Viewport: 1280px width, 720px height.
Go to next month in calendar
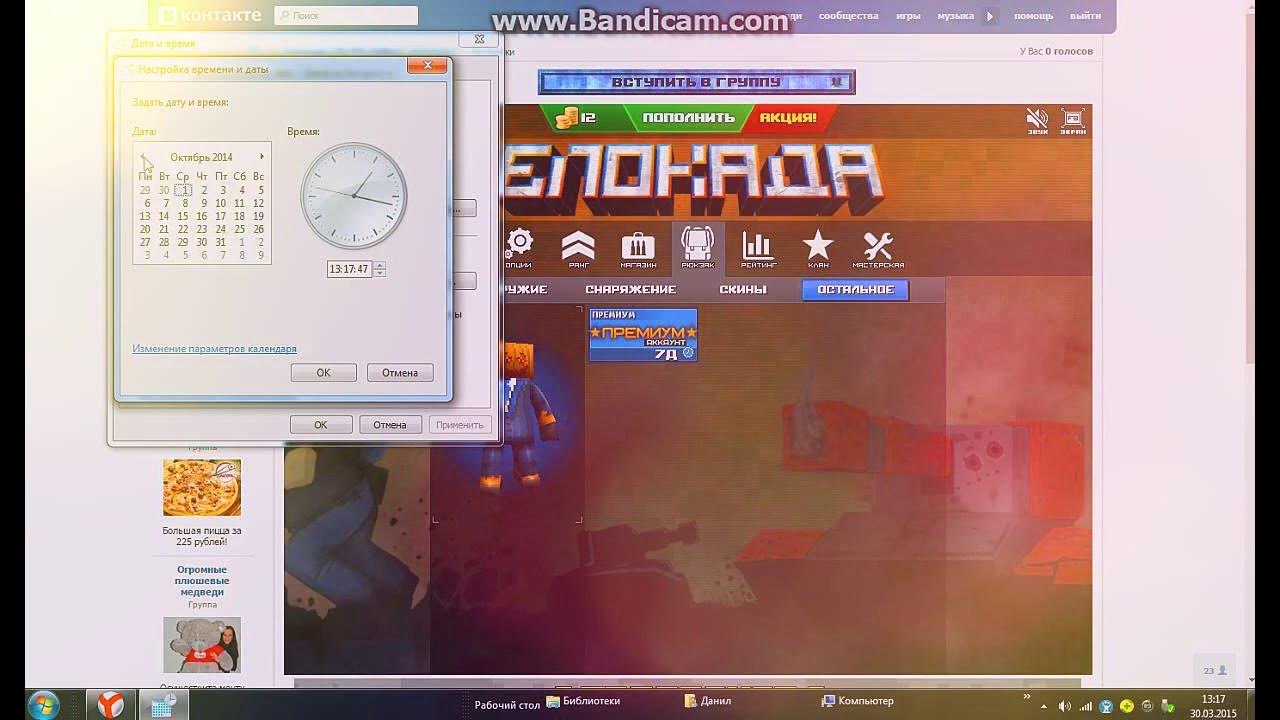[262, 157]
